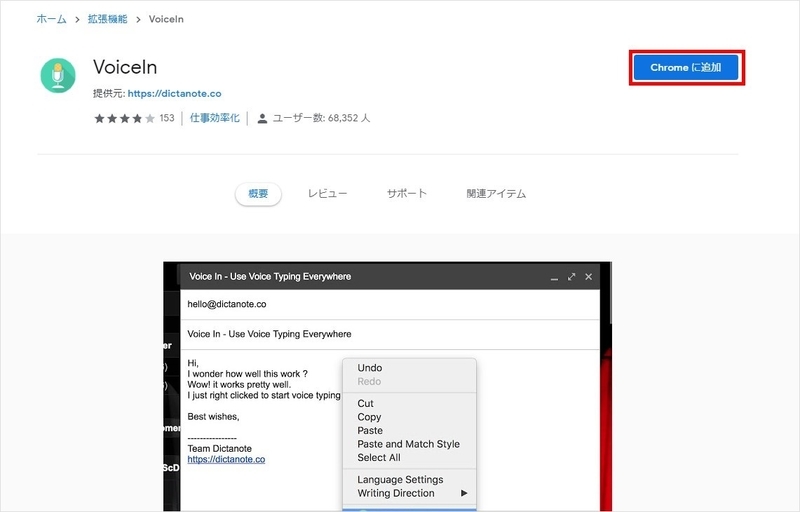Image resolution: width=800 pixels, height=512 pixels.
Task: Click the "Hi," greeting line
Action: pos(193,363)
